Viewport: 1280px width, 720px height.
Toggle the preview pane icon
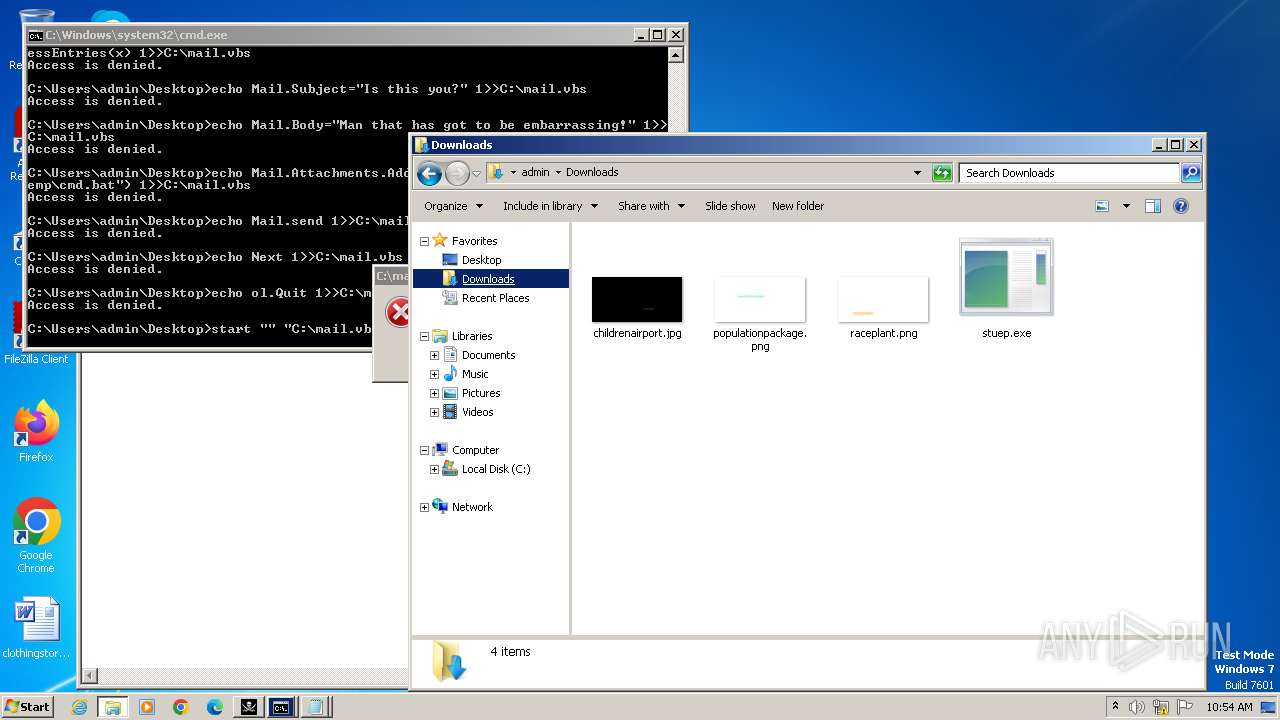click(1153, 206)
